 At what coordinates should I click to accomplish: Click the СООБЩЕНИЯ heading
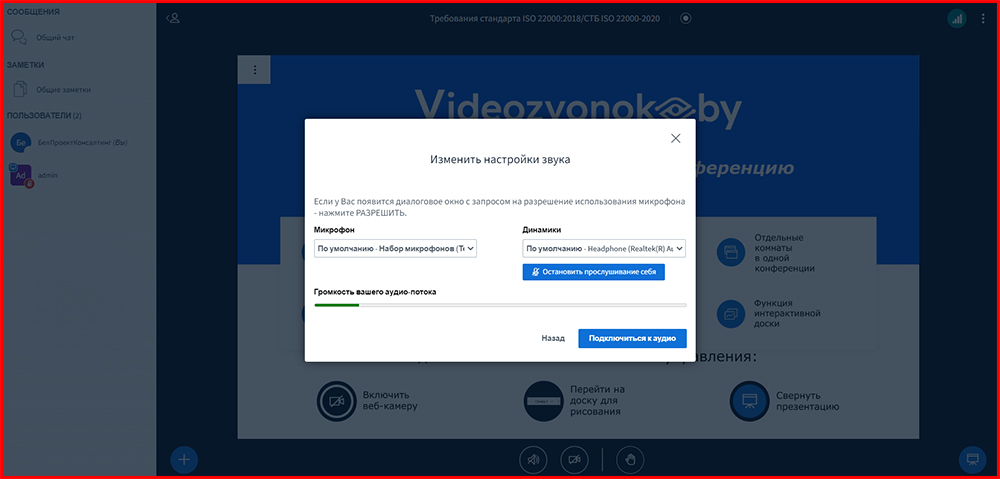click(33, 11)
